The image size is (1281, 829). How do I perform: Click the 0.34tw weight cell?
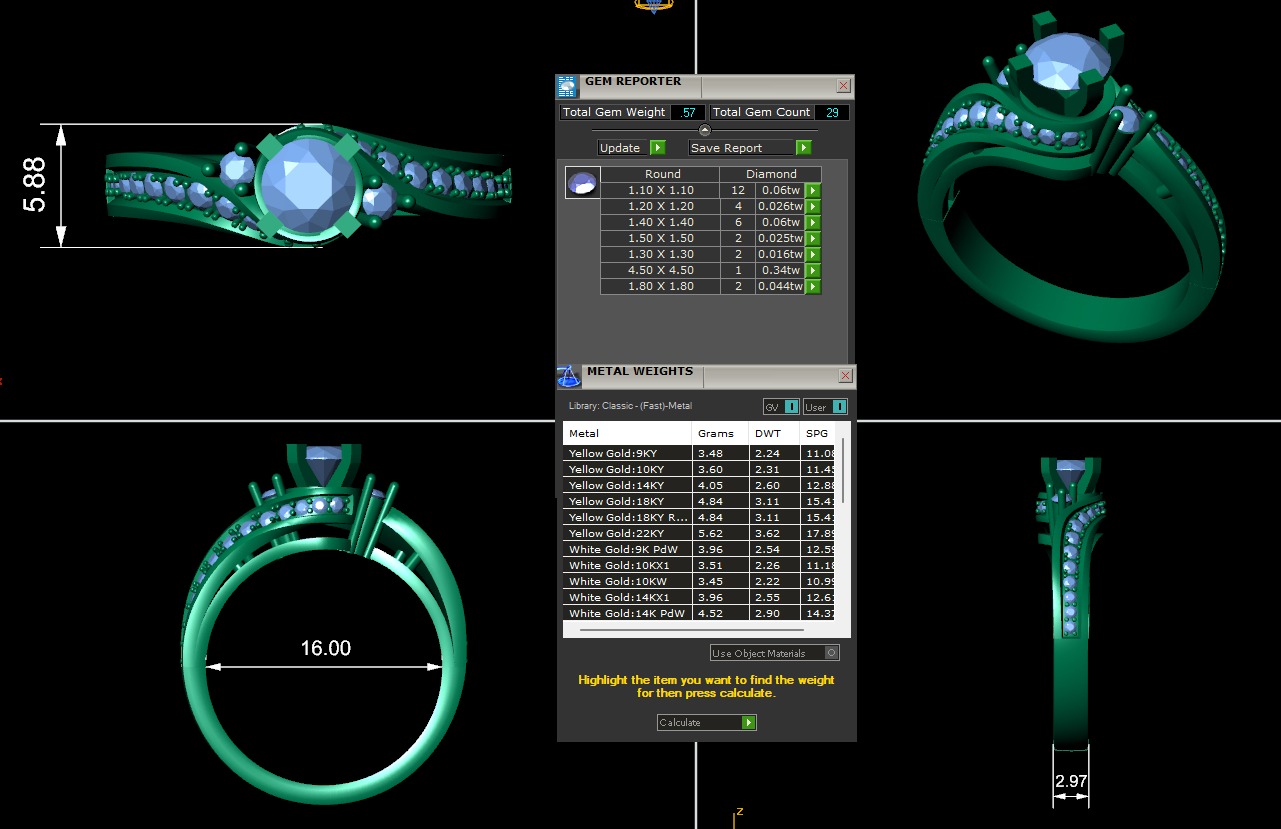pos(780,270)
